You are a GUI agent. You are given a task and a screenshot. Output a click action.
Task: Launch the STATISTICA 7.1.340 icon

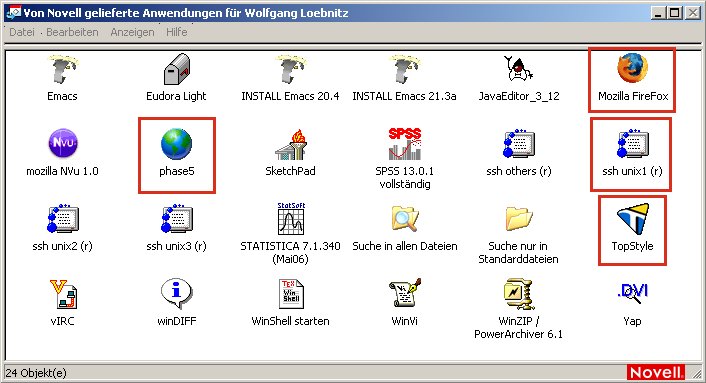(291, 218)
